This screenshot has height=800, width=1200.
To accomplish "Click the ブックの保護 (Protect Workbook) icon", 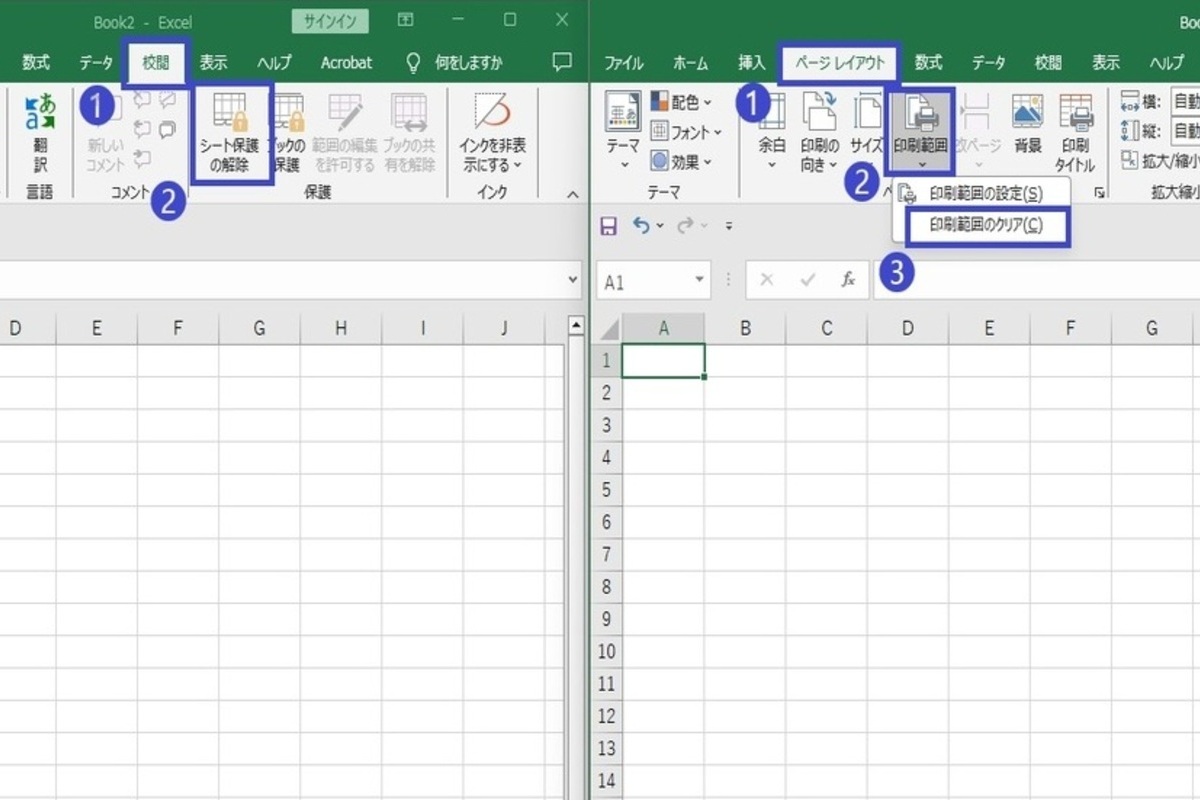I will [288, 132].
